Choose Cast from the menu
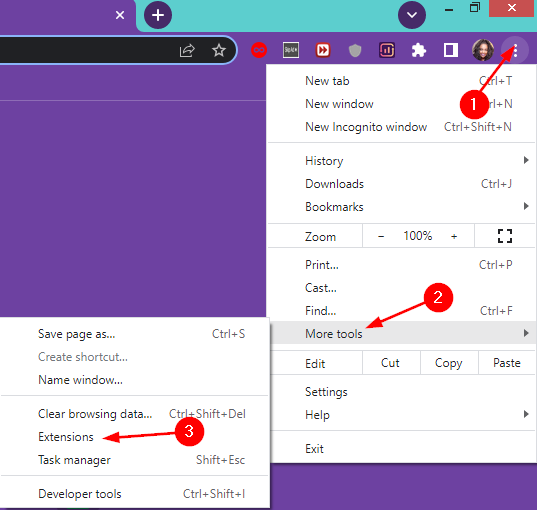 click(x=401, y=288)
